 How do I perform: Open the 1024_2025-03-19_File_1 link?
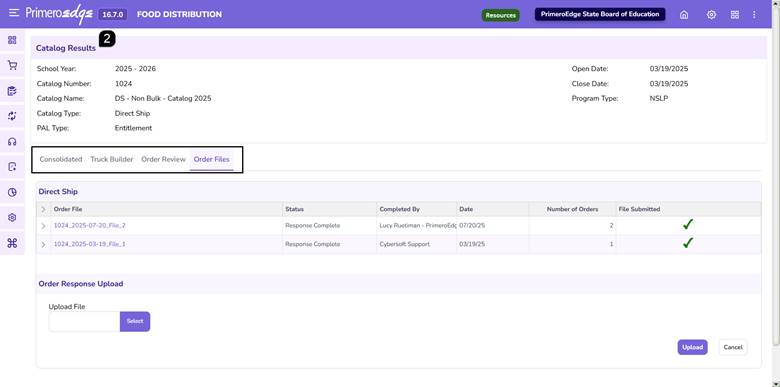(x=90, y=244)
